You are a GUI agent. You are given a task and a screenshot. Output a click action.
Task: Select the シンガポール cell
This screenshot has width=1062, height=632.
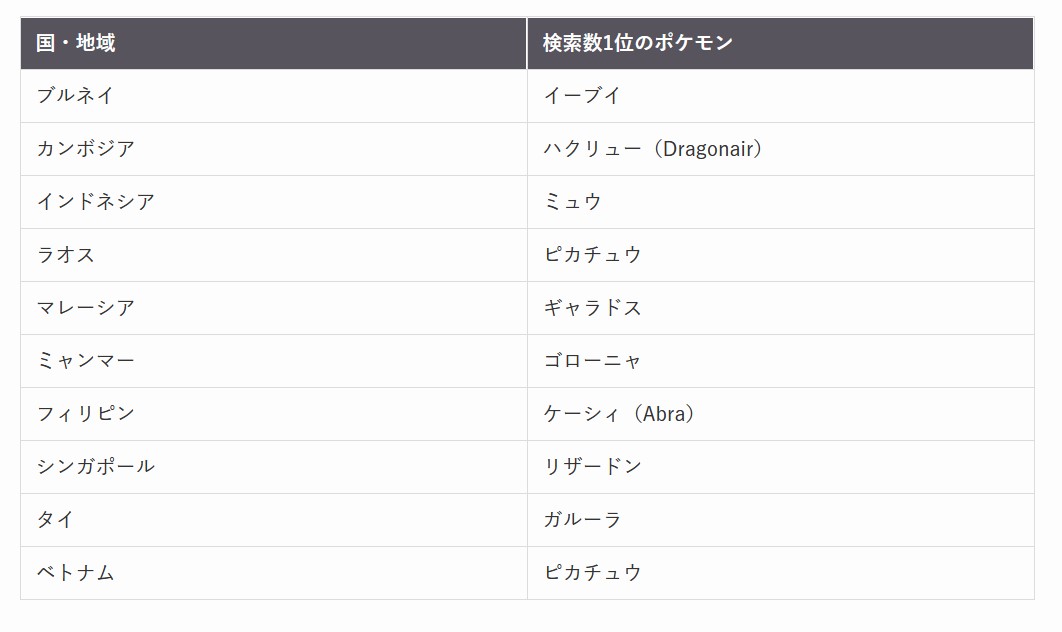[x=96, y=467]
